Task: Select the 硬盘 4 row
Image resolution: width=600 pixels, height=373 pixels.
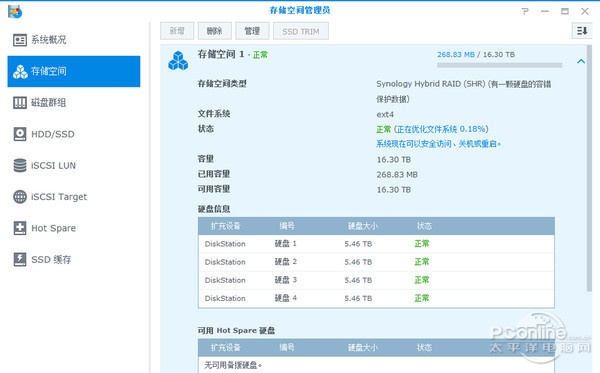Action: (376, 298)
